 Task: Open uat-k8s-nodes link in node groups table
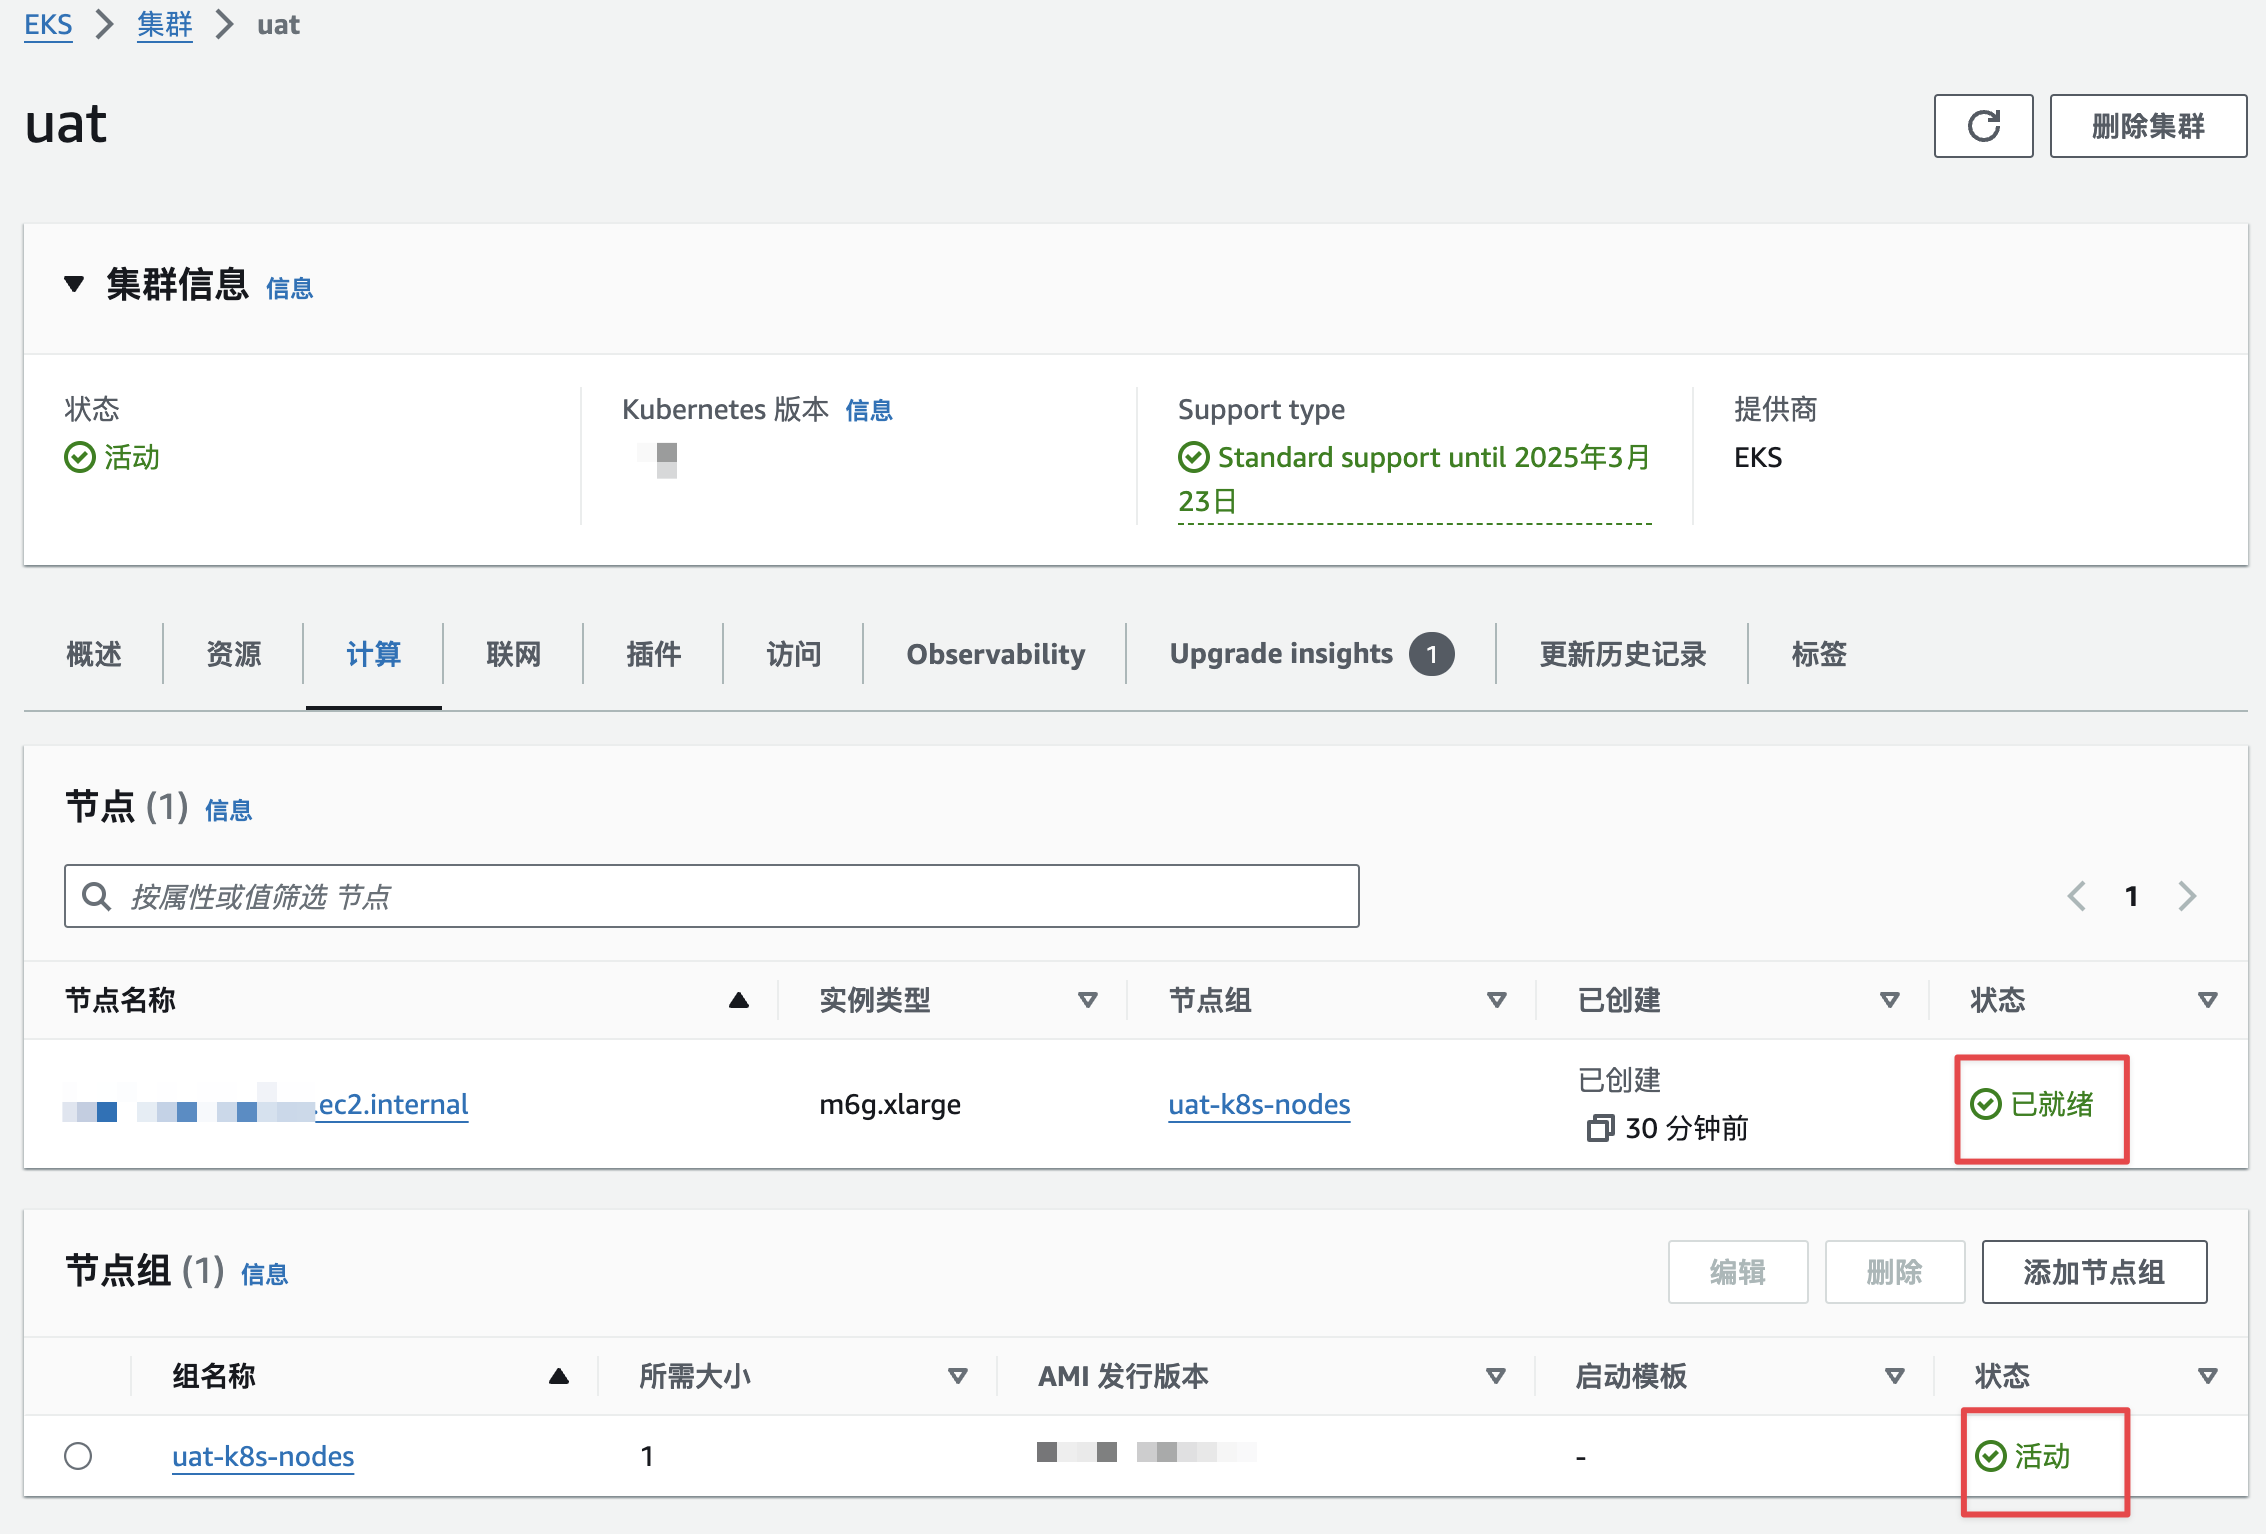coord(263,1457)
